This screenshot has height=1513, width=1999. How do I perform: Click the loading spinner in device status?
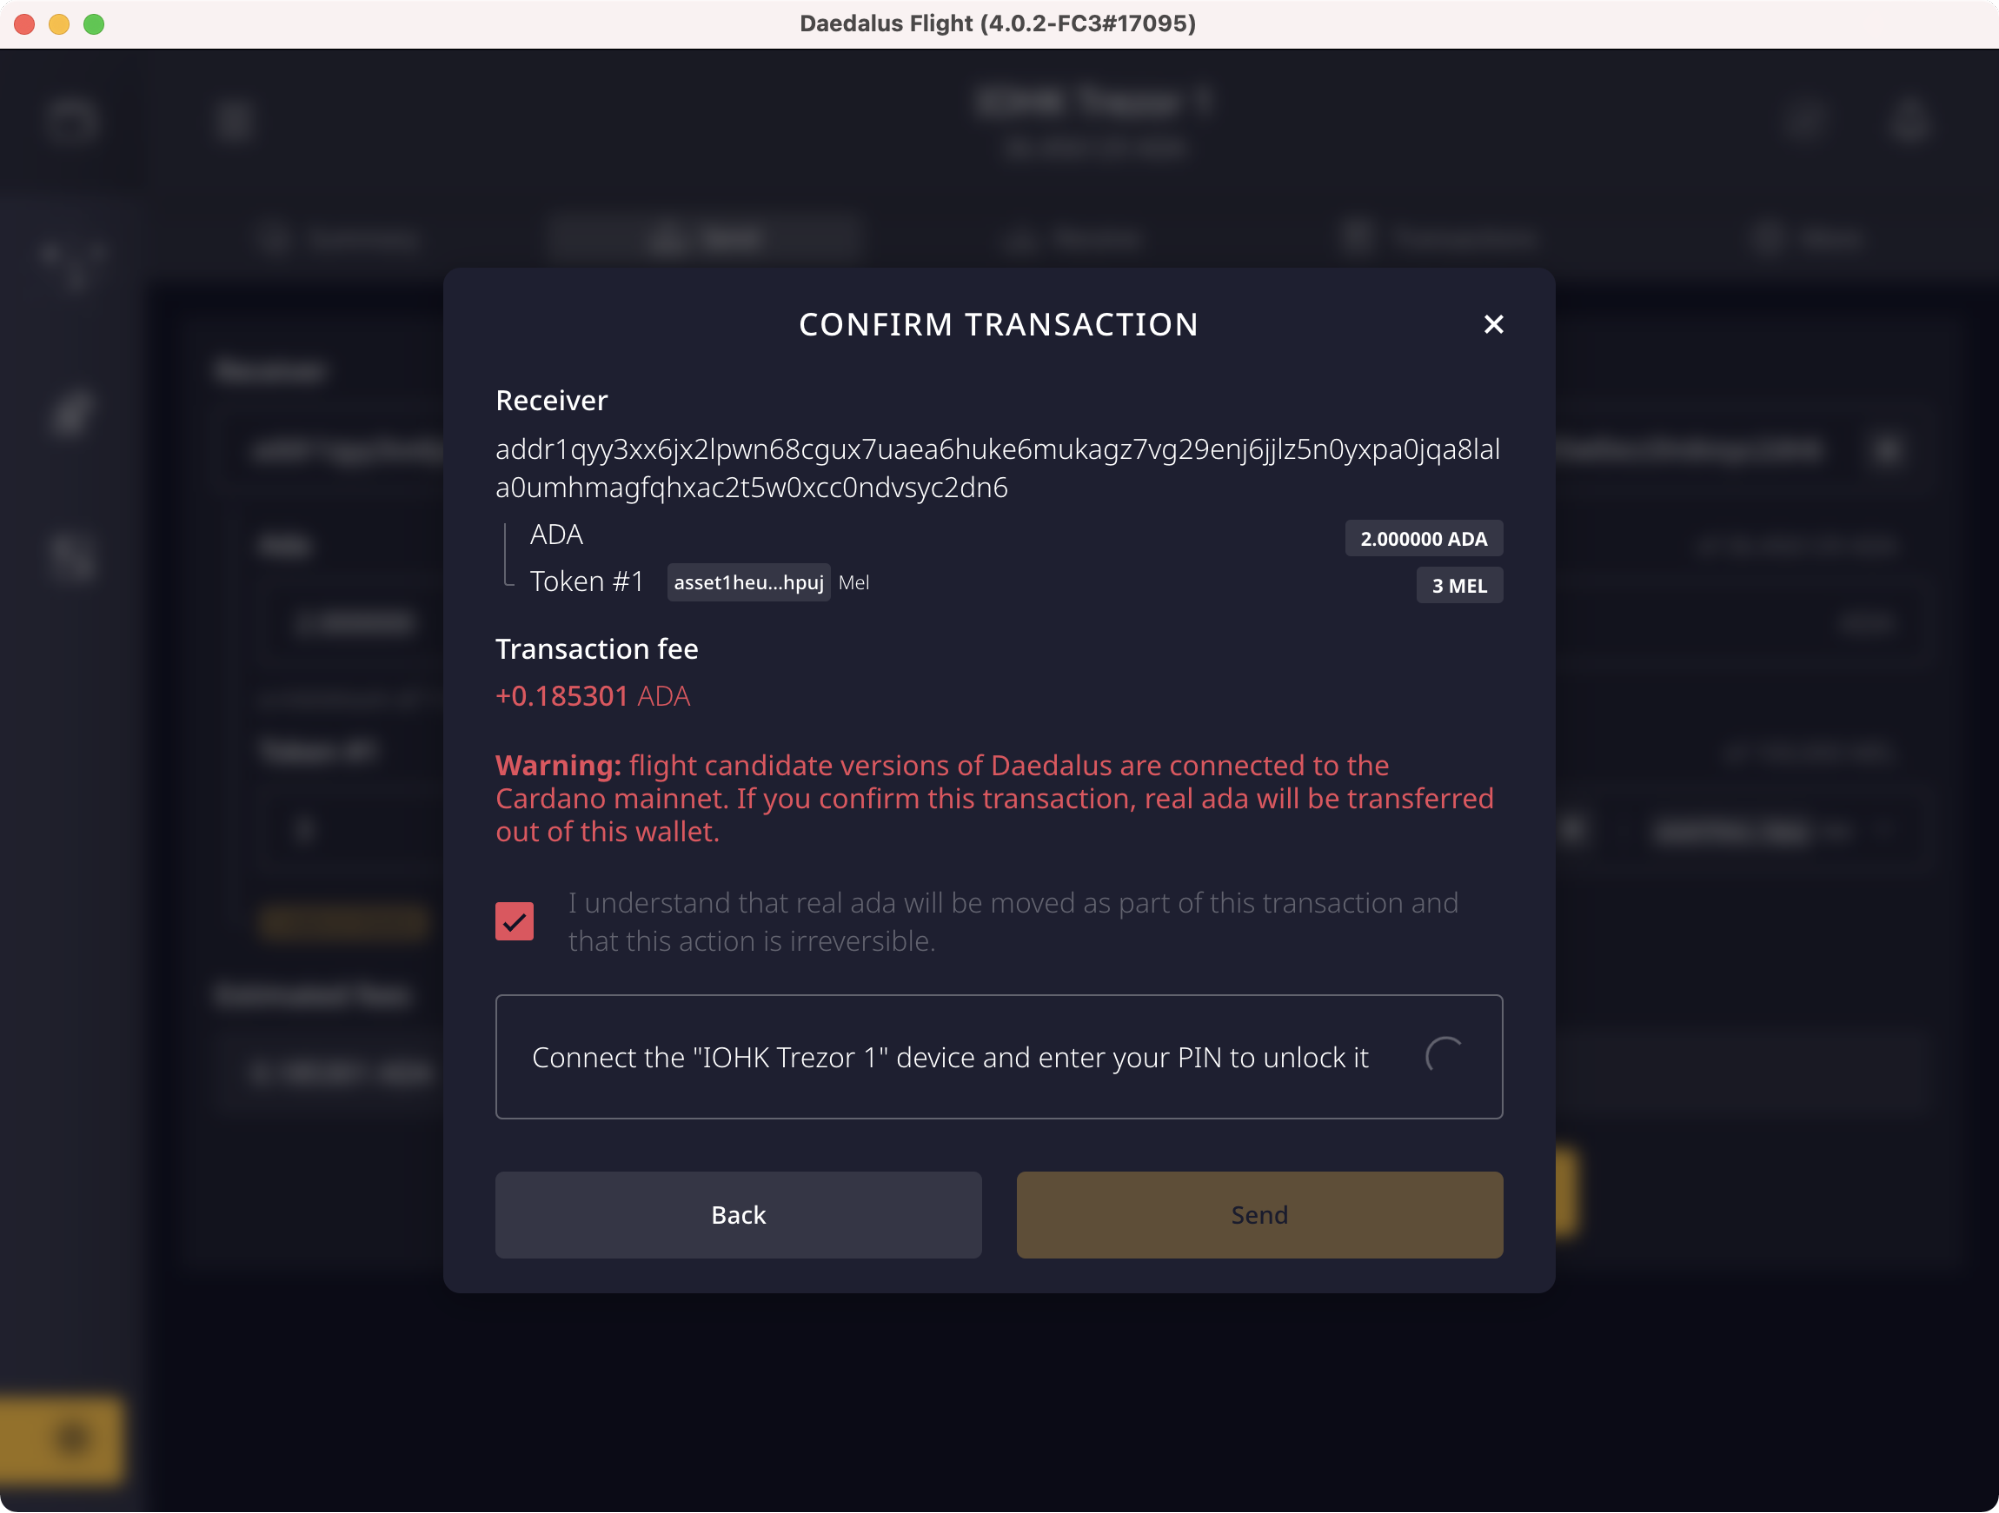pyautogui.click(x=1445, y=1056)
